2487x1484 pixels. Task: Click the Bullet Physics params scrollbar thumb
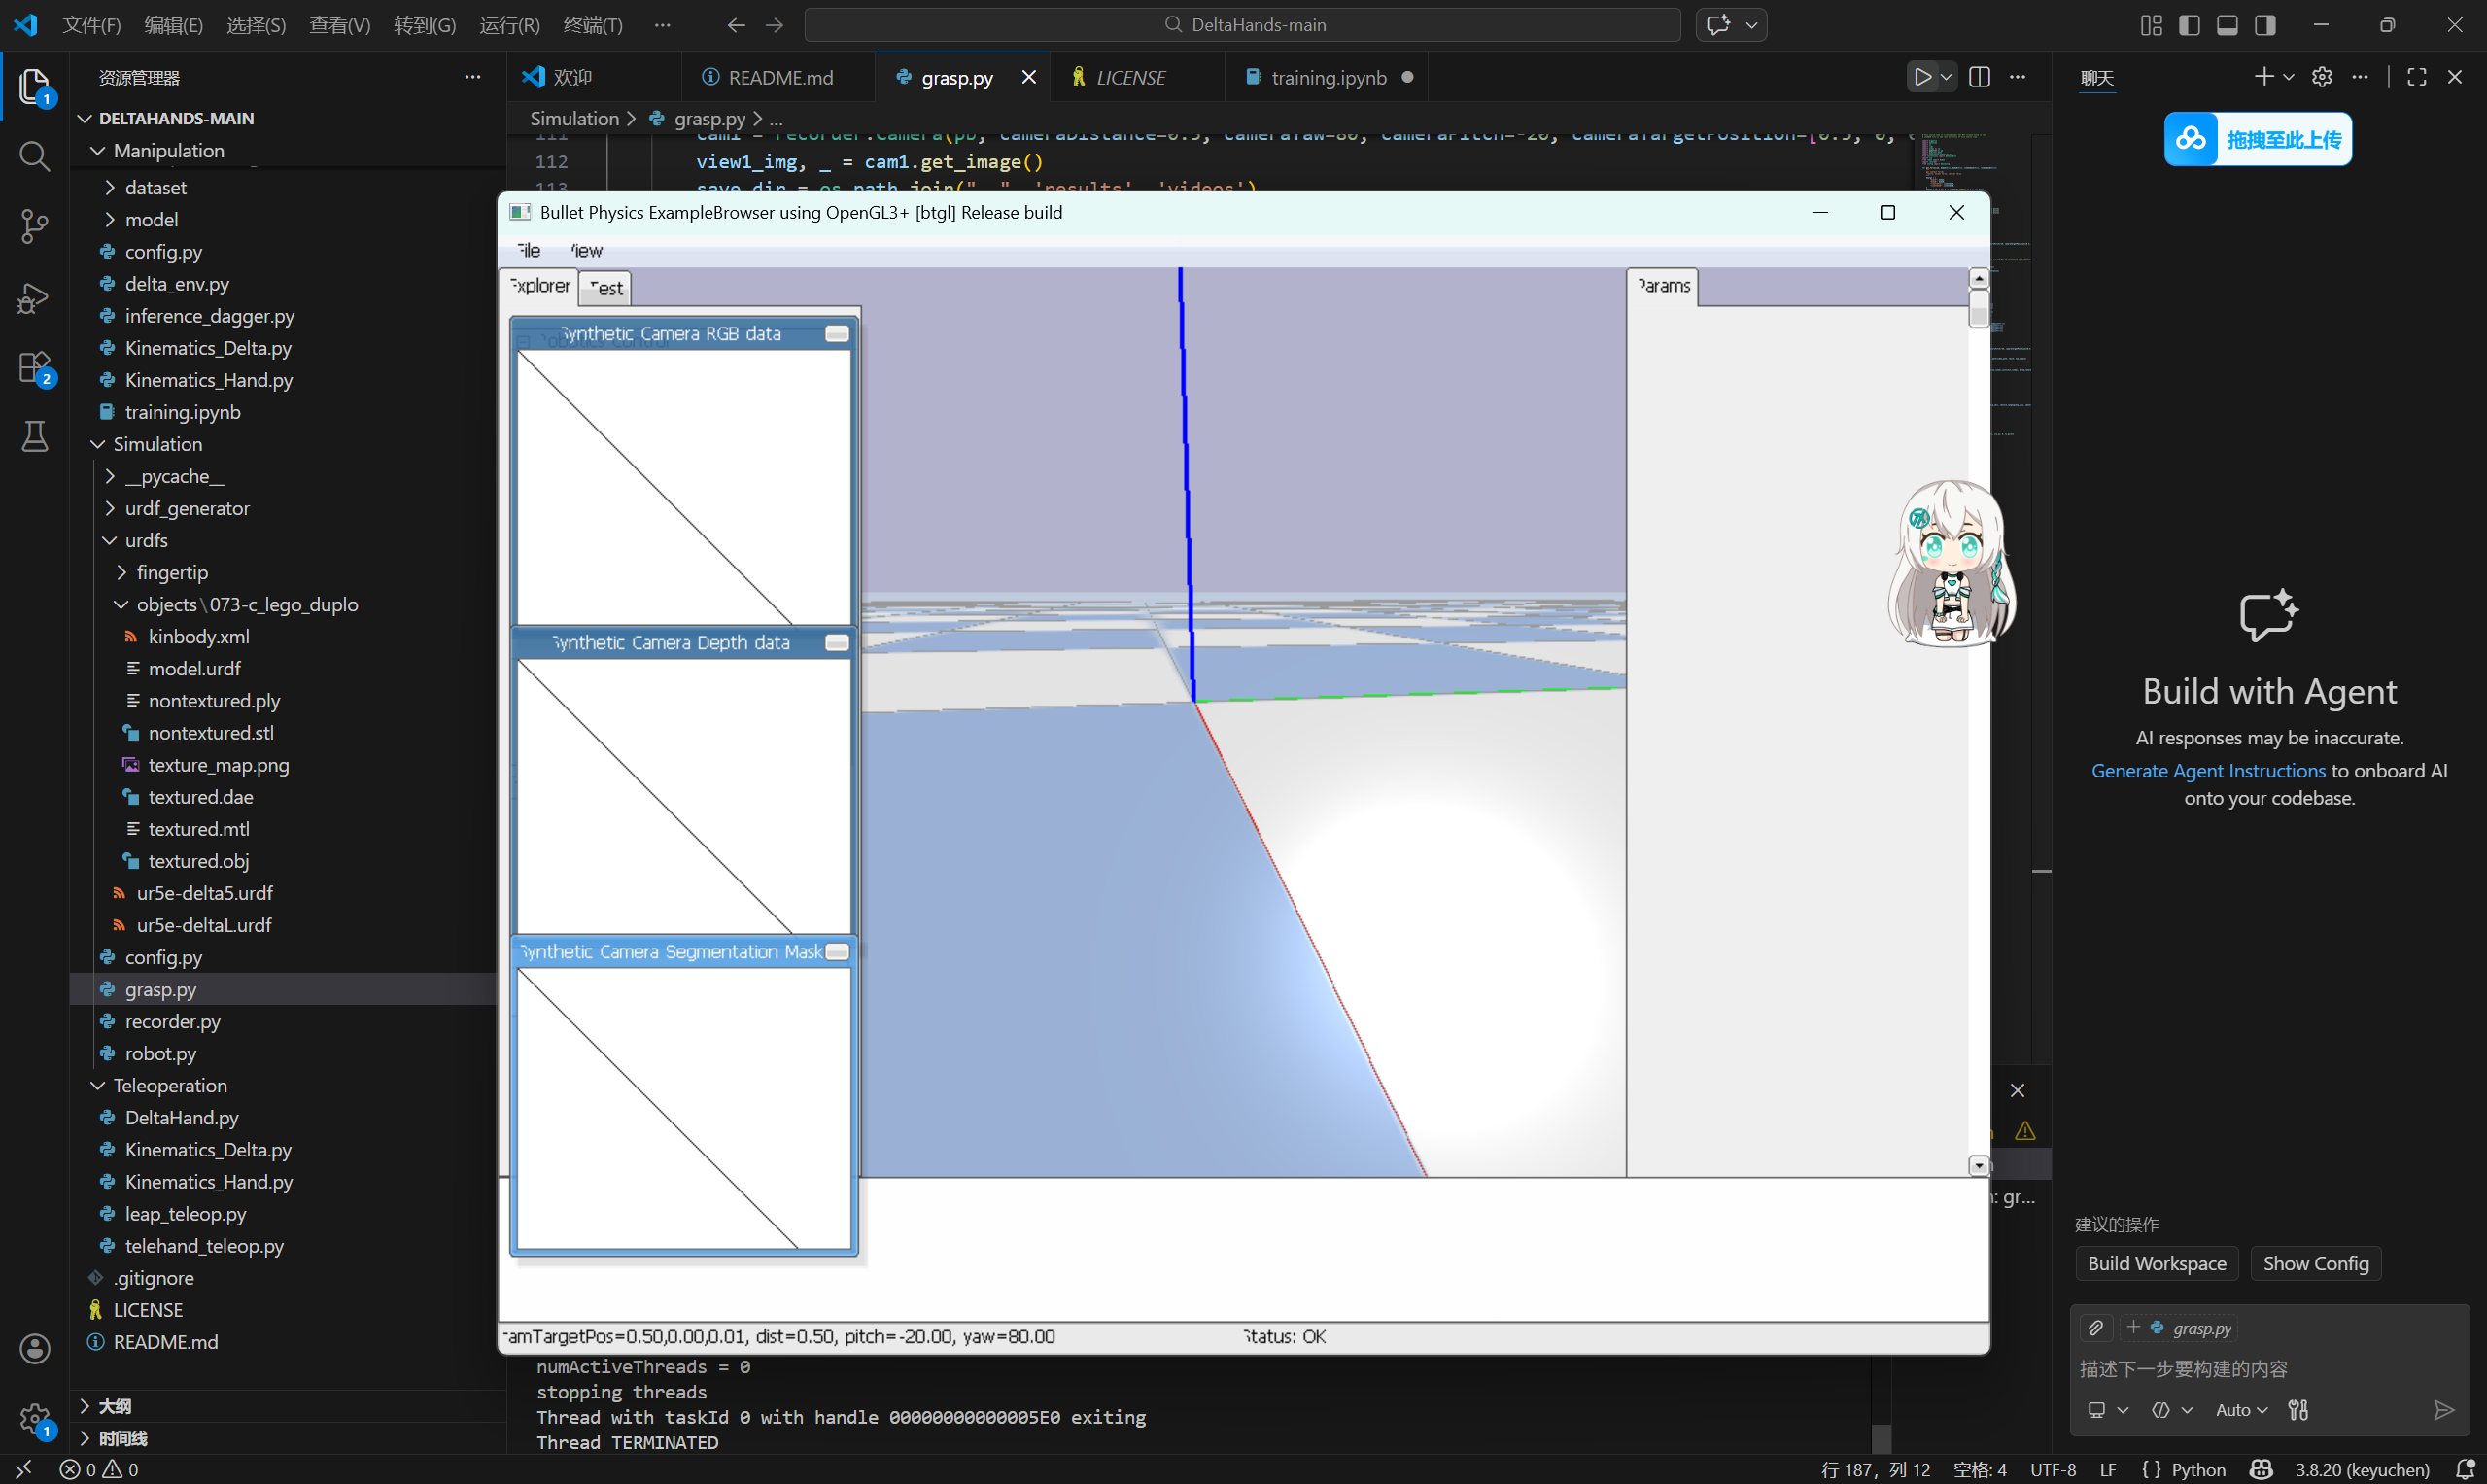(x=1977, y=308)
